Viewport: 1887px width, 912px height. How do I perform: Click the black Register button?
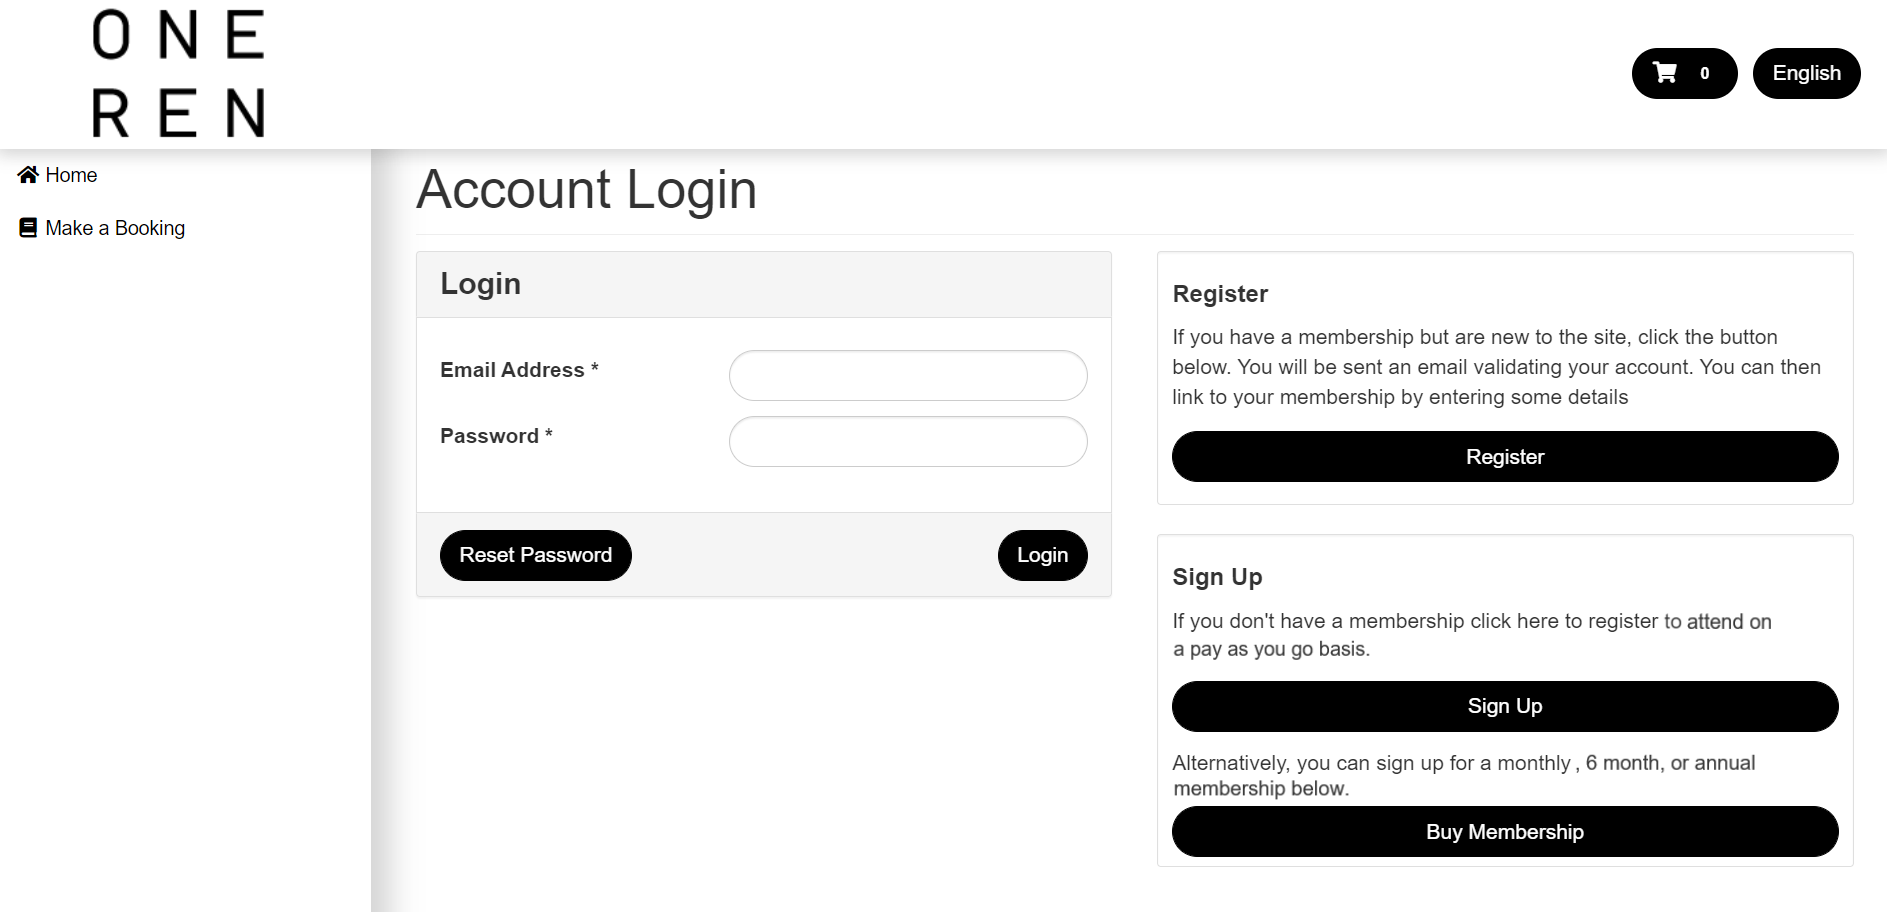tap(1504, 457)
